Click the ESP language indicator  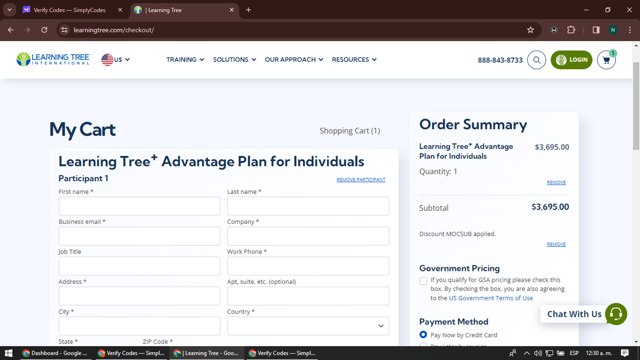[574, 353]
